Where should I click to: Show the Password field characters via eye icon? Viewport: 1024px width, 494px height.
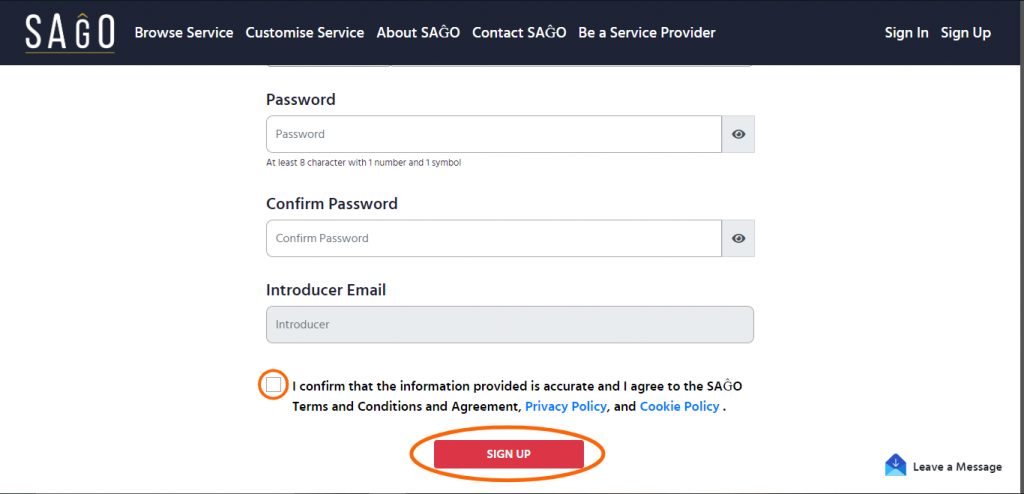tap(738, 134)
